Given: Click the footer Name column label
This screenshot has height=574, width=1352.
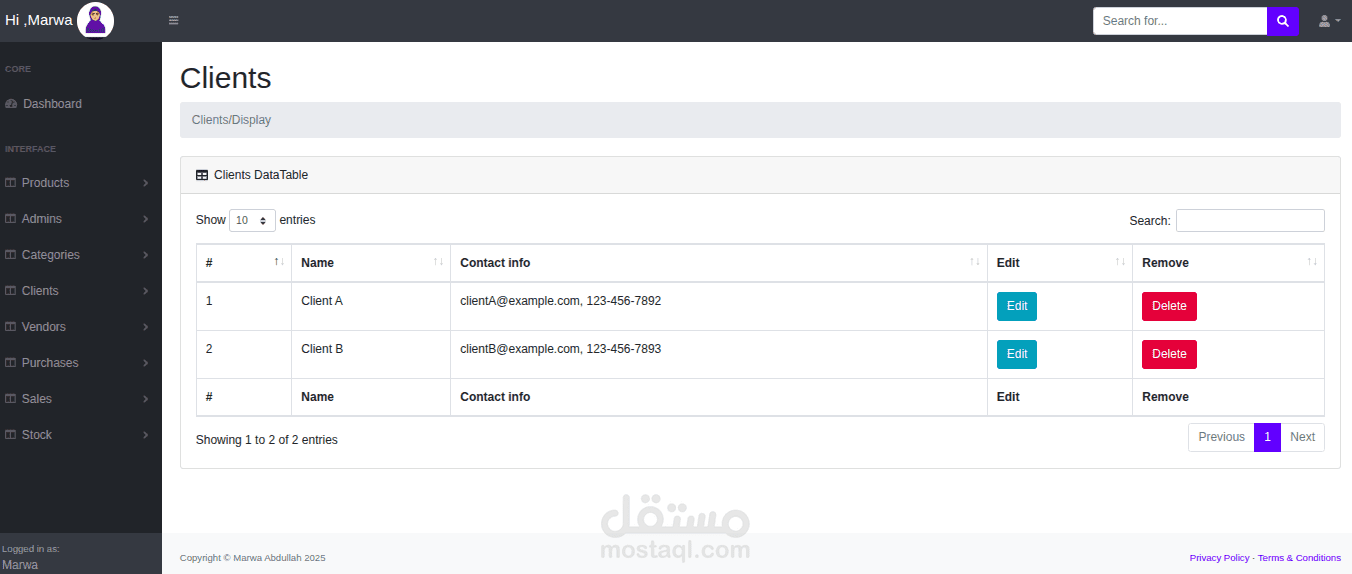Looking at the screenshot, I should (x=317, y=397).
